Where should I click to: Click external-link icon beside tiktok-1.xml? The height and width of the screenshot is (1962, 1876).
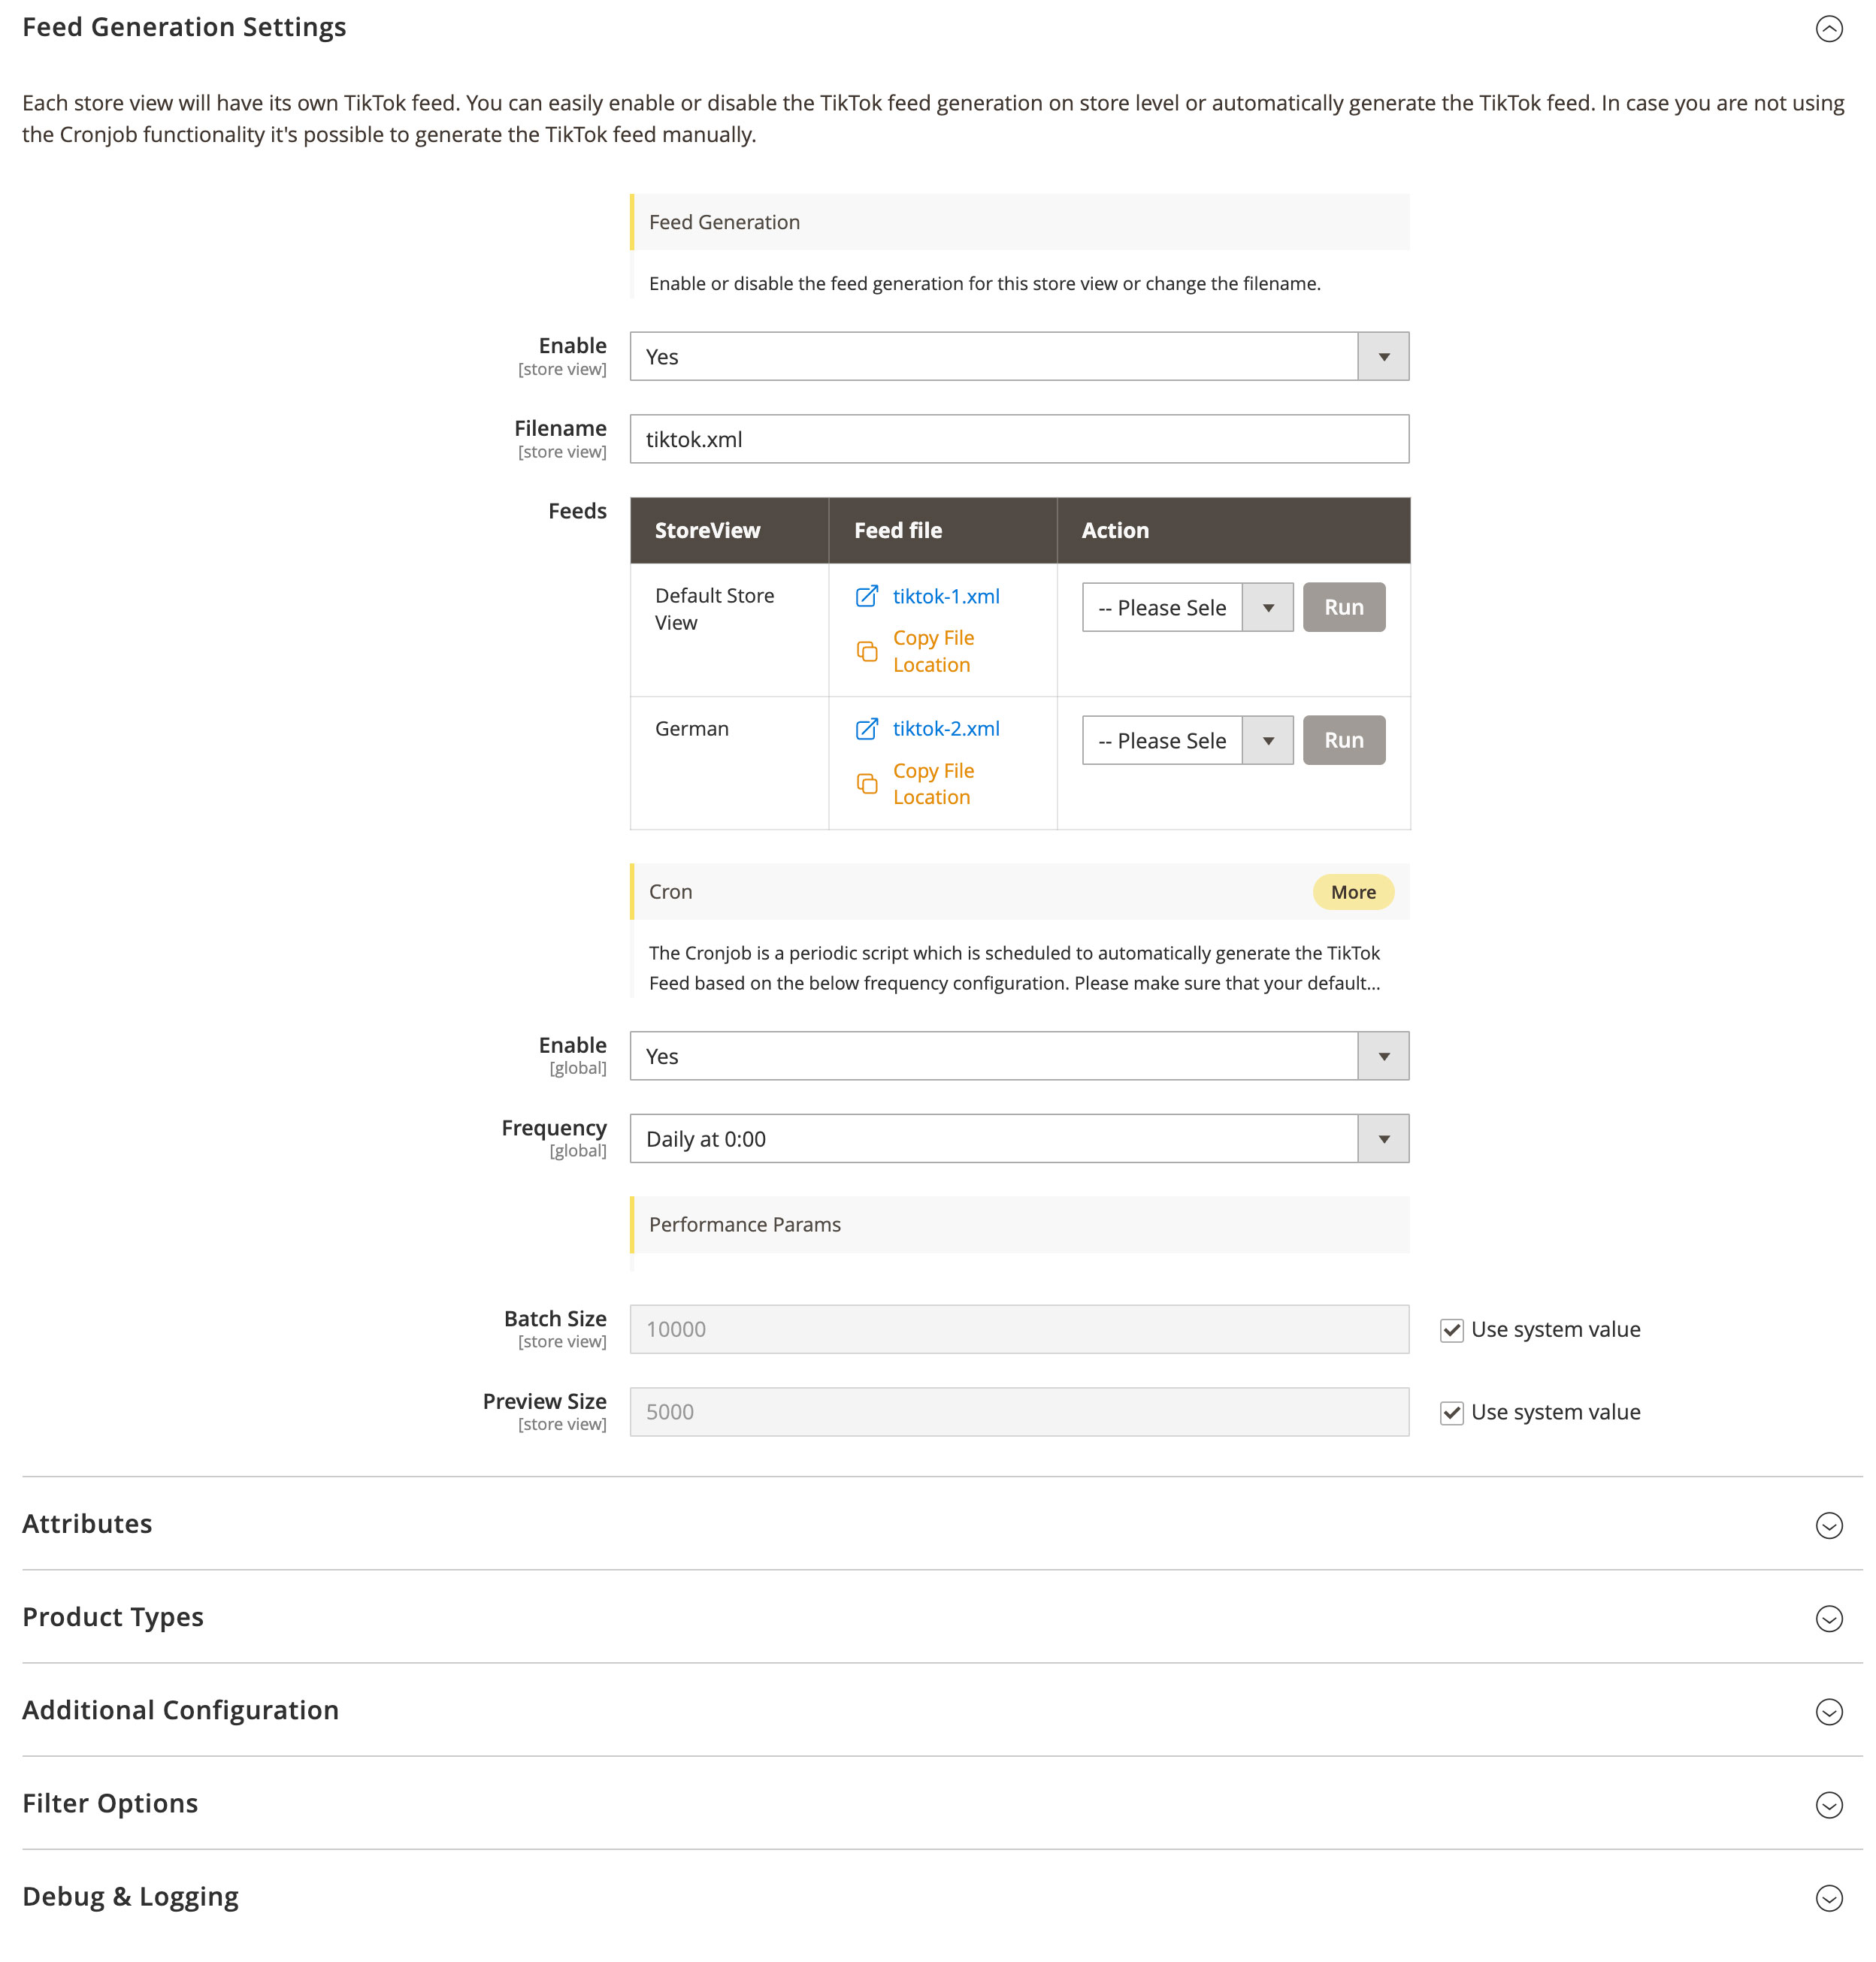coord(866,596)
